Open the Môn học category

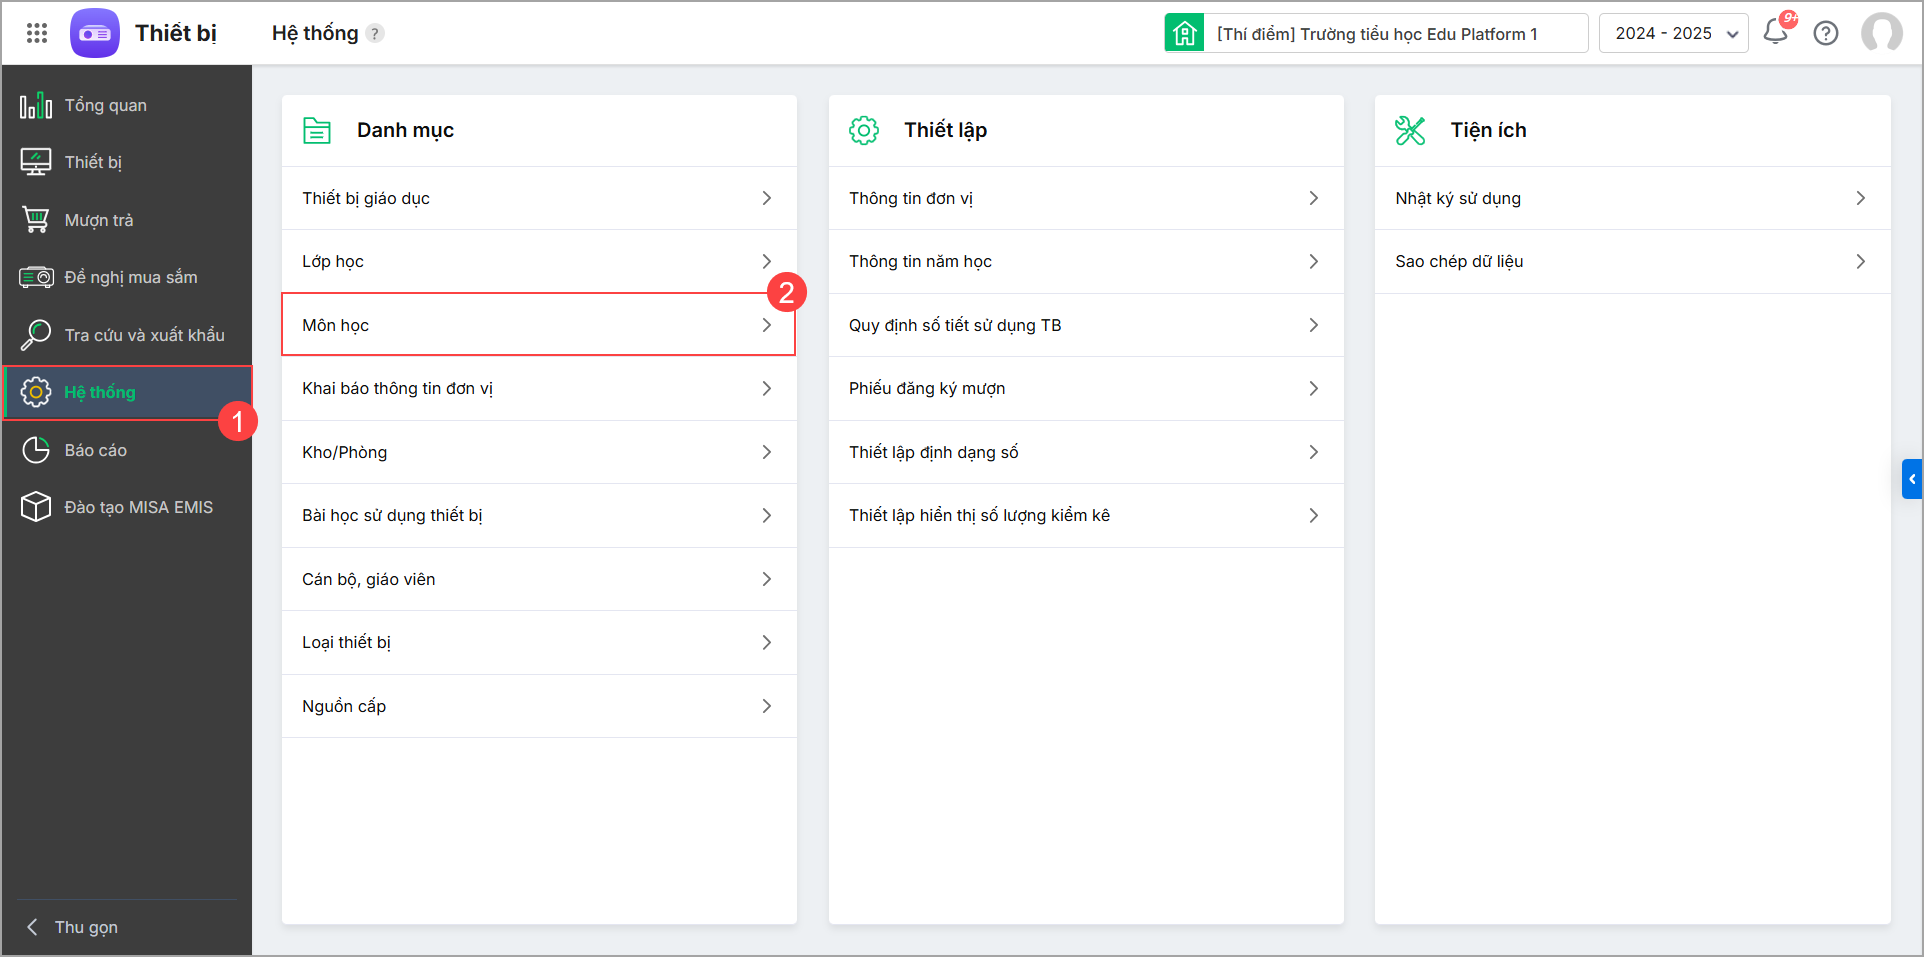click(x=538, y=325)
